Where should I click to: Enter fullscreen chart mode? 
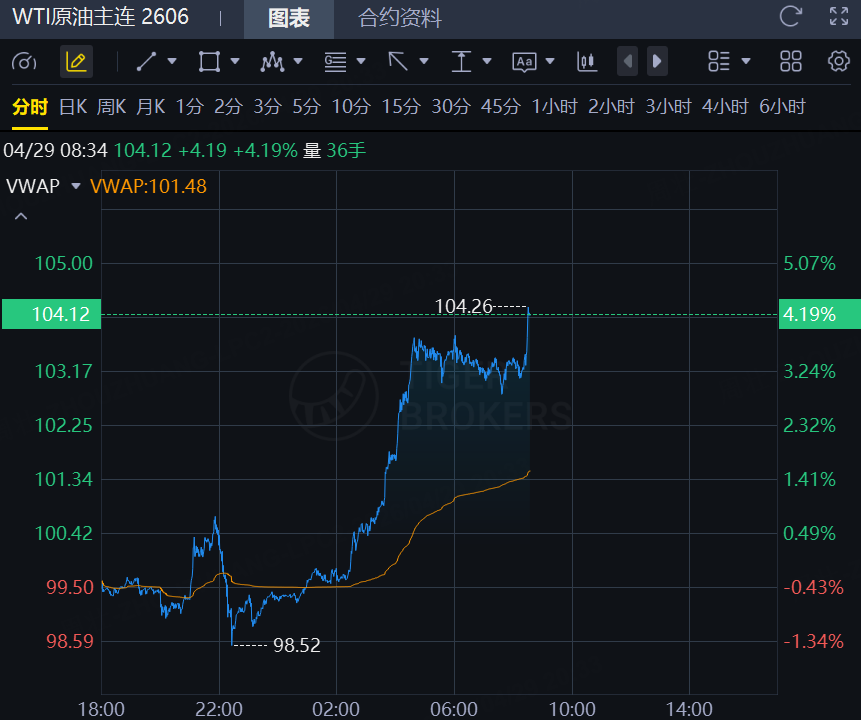tap(838, 16)
